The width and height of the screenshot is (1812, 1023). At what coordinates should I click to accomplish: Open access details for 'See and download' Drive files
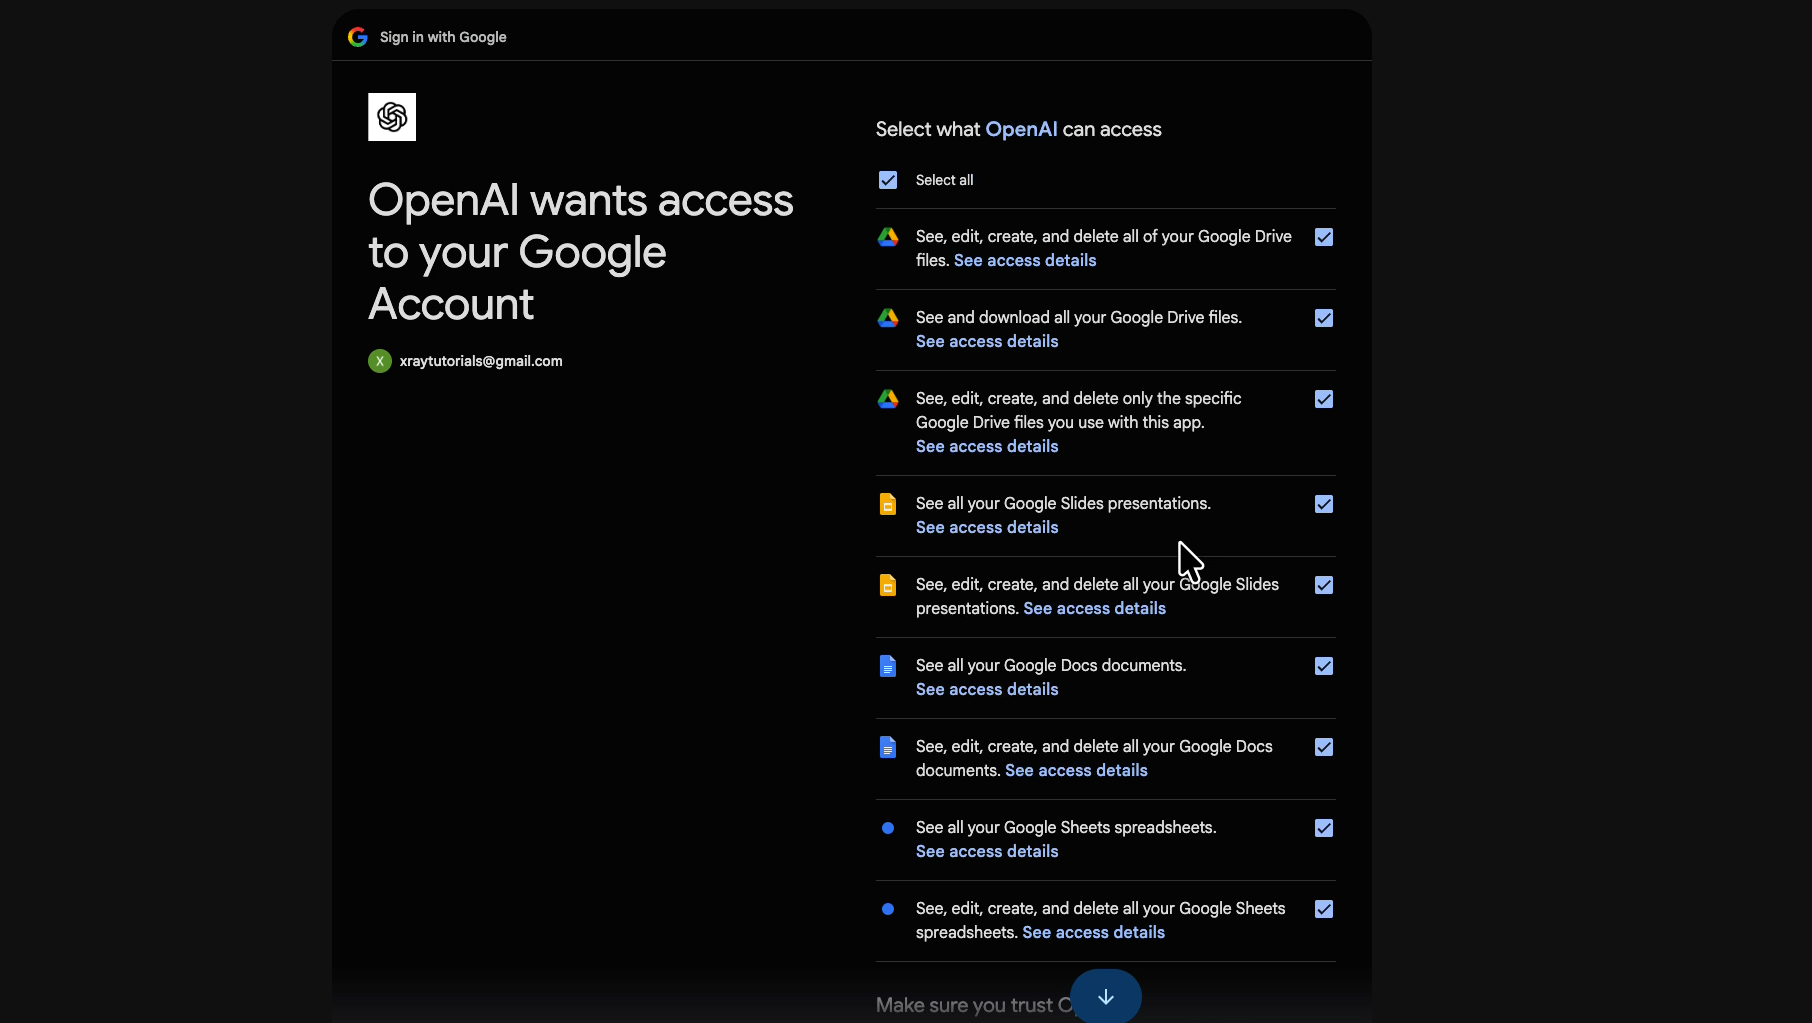click(x=987, y=341)
